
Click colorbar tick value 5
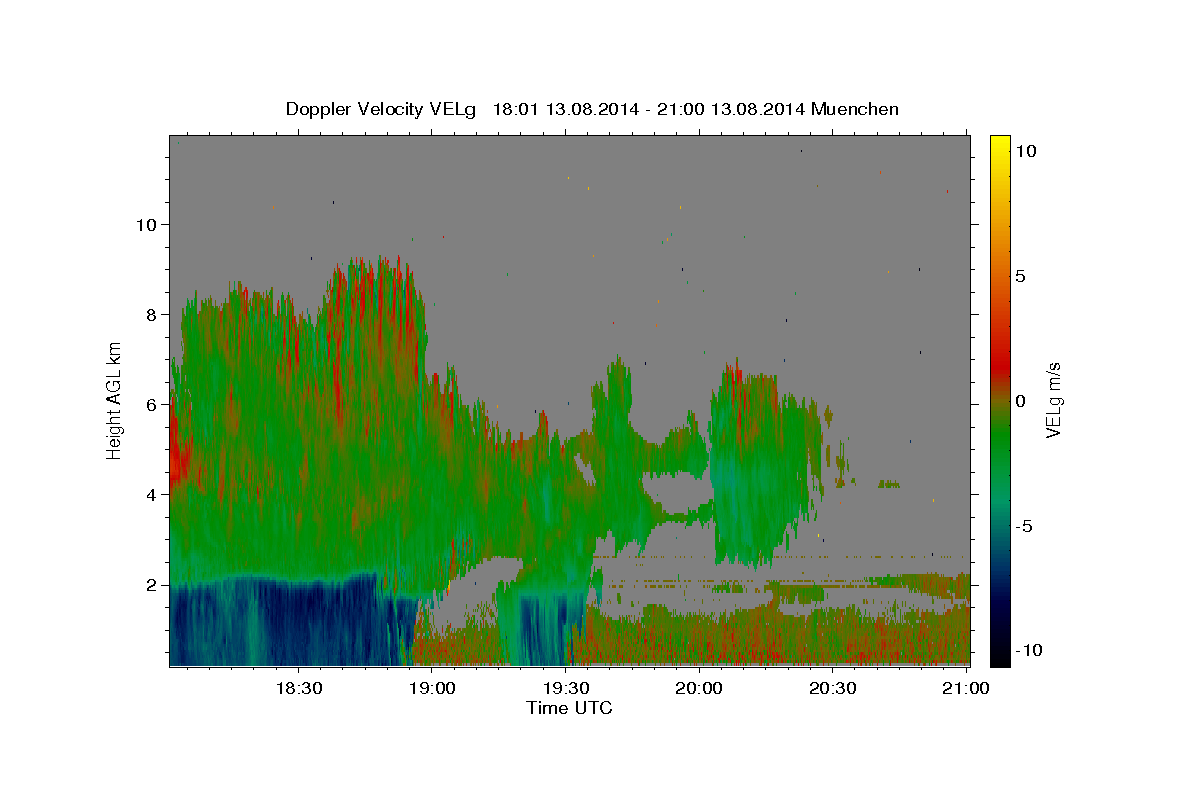(1021, 276)
